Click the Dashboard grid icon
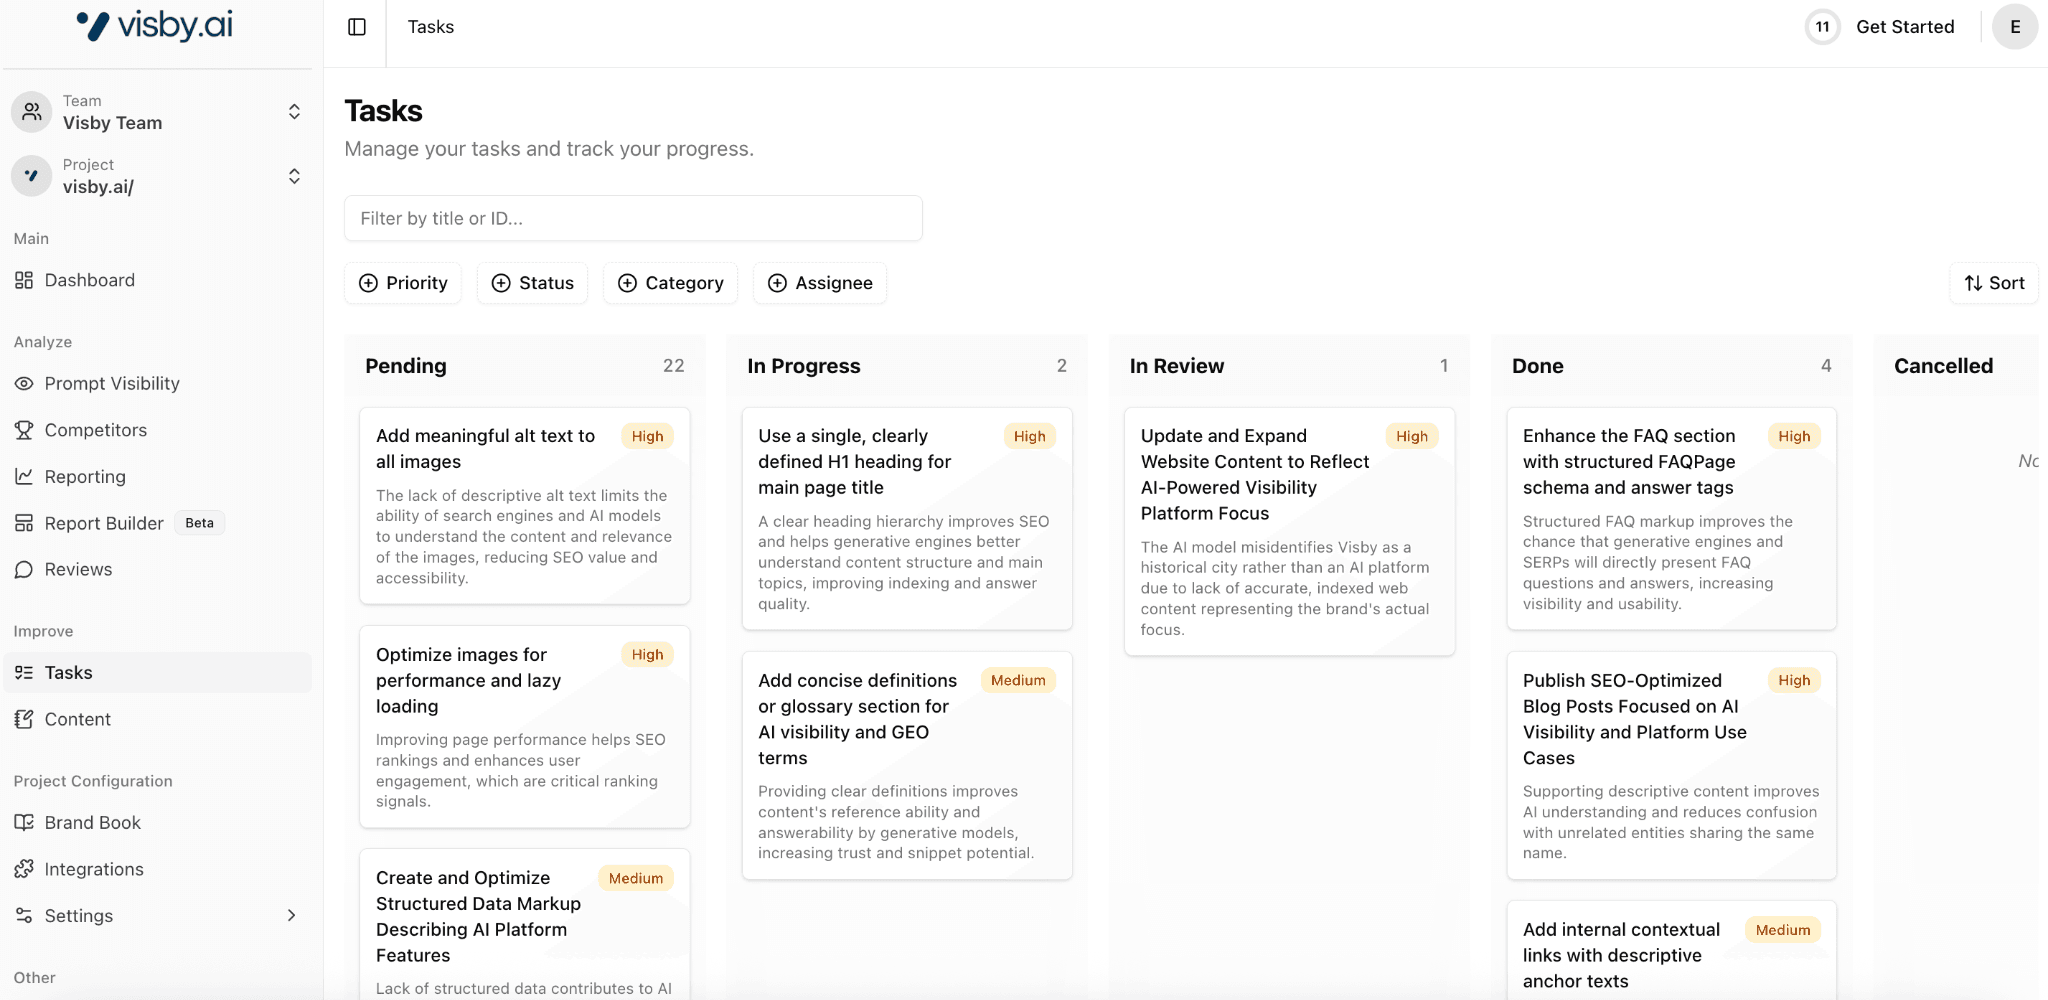This screenshot has width=2048, height=1000. coord(24,280)
